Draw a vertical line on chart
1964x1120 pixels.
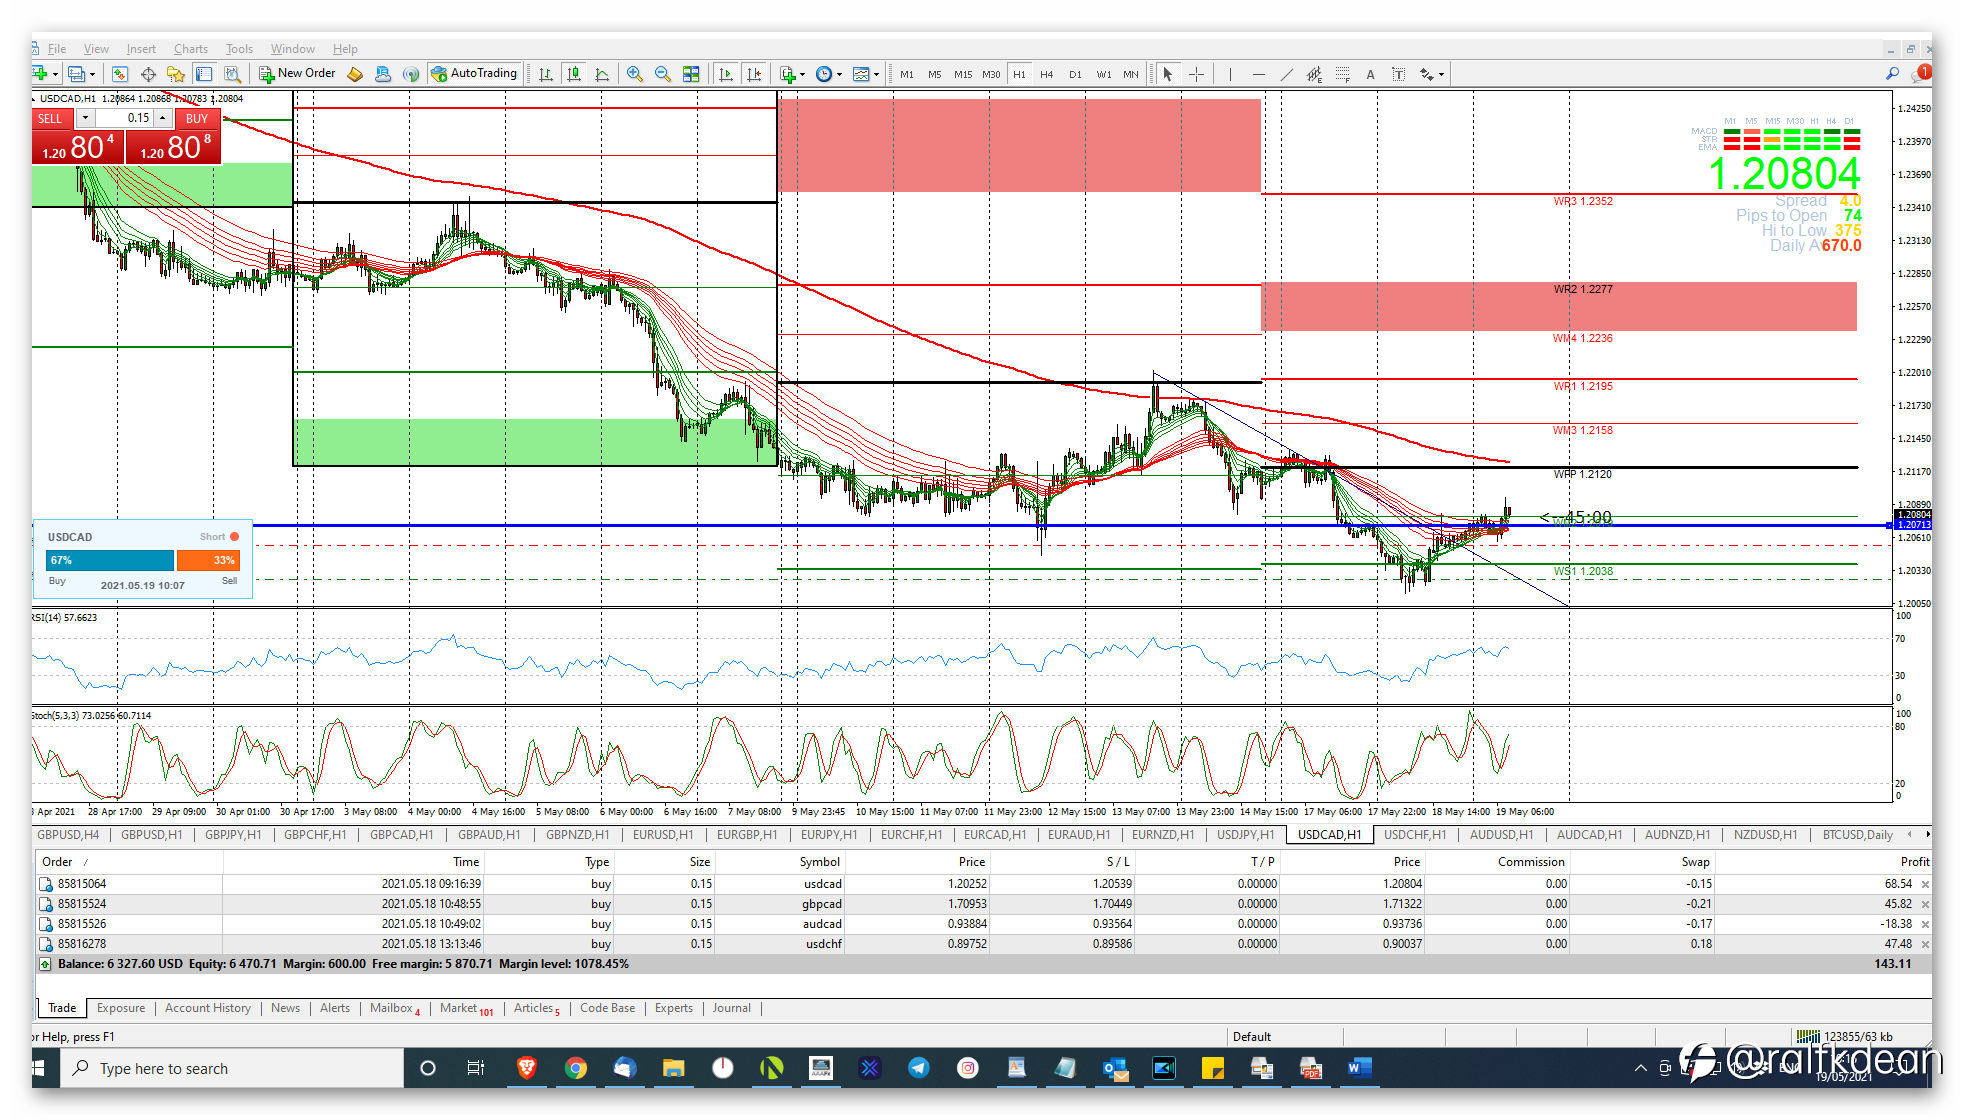[x=1230, y=74]
